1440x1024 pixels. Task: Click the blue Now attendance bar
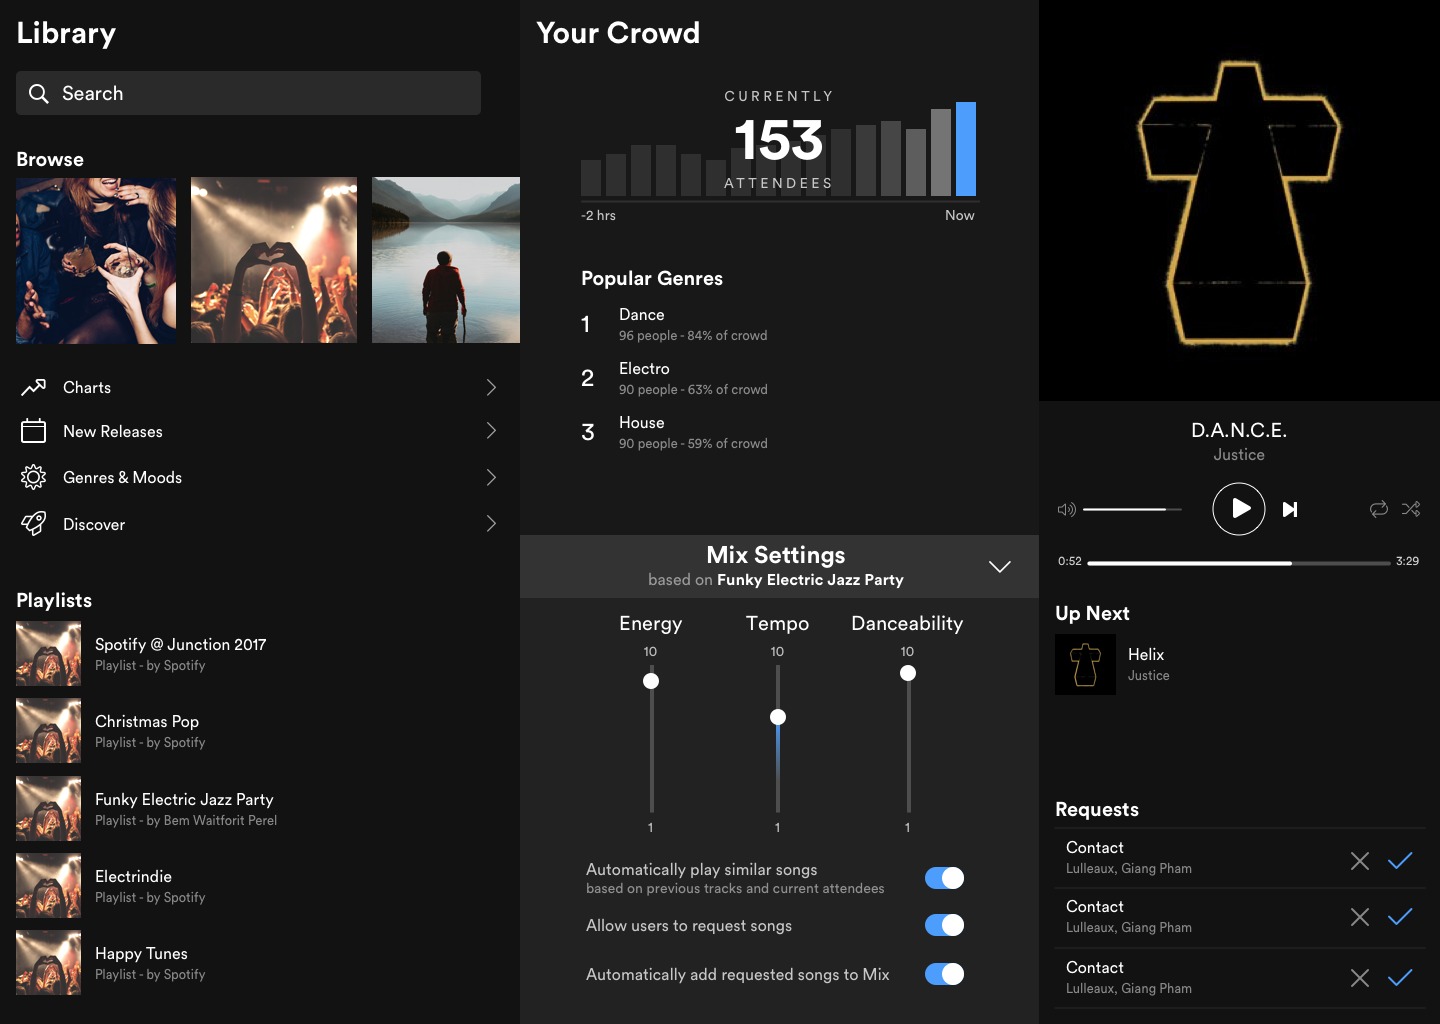pyautogui.click(x=966, y=149)
